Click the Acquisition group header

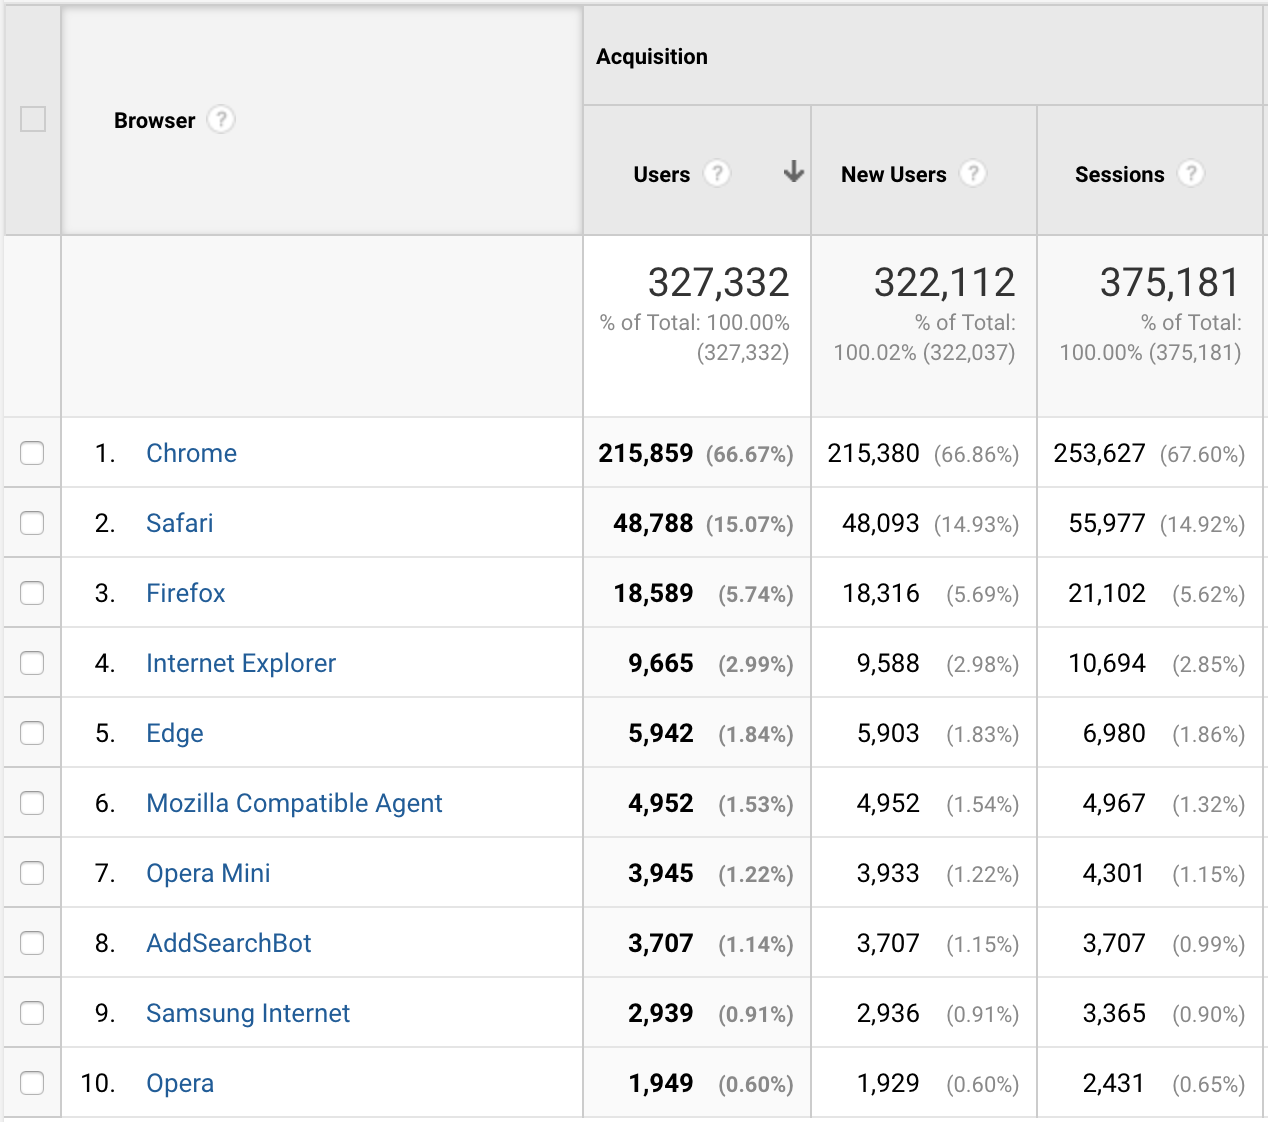(x=652, y=57)
